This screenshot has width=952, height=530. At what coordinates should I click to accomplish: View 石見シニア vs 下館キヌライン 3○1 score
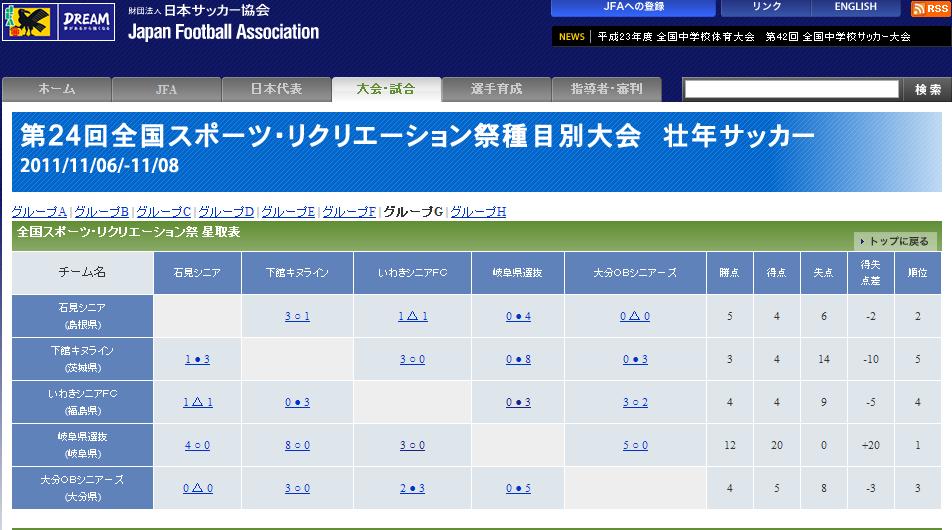point(297,316)
